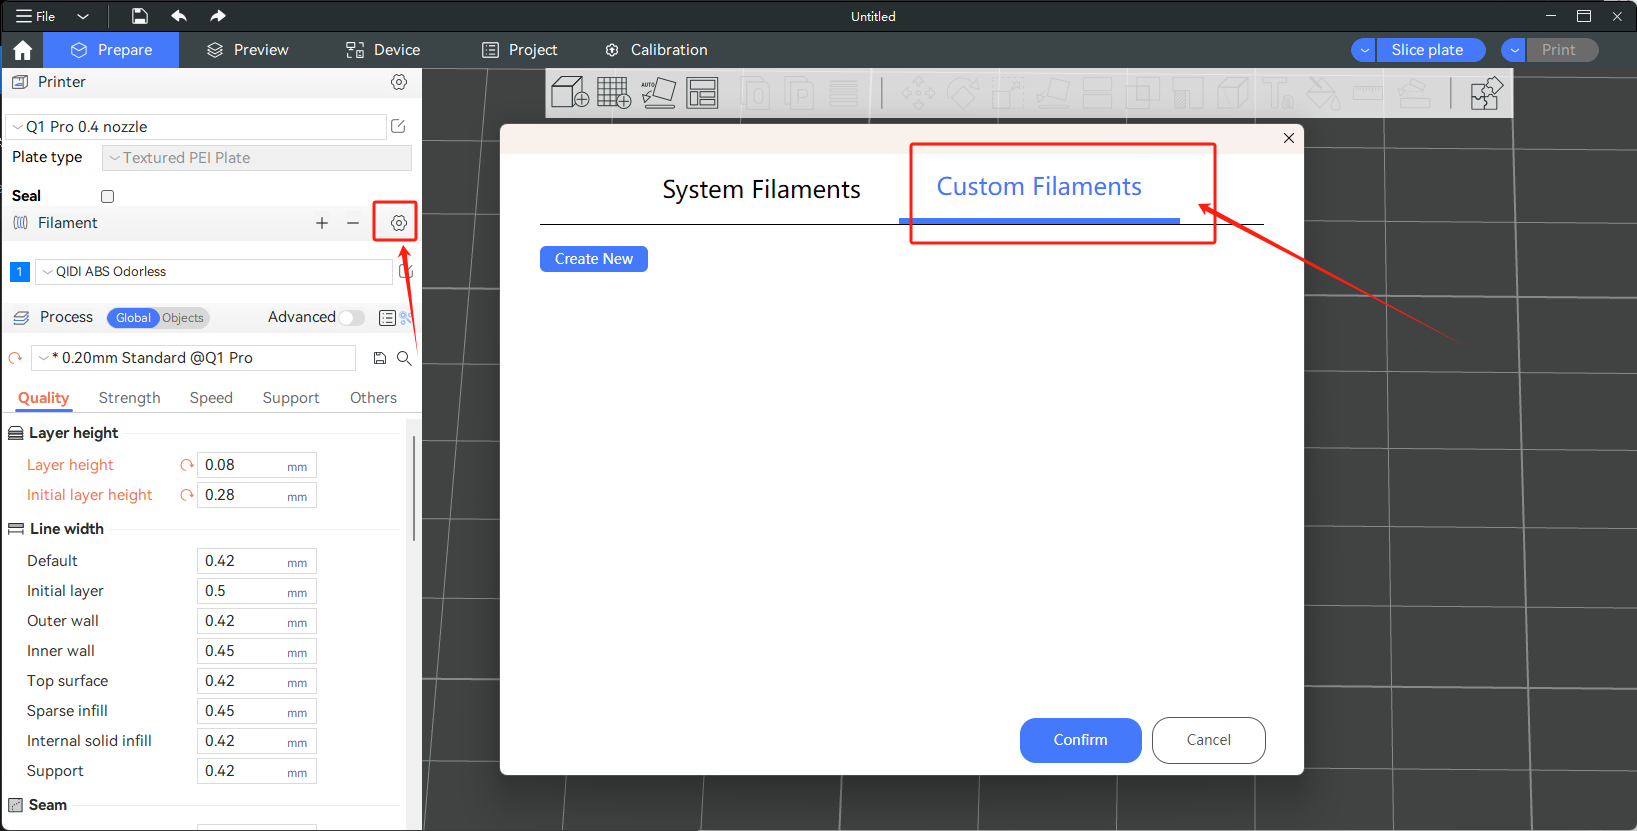
Task: Open the Textured PEI Plate dropdown
Action: (x=257, y=158)
